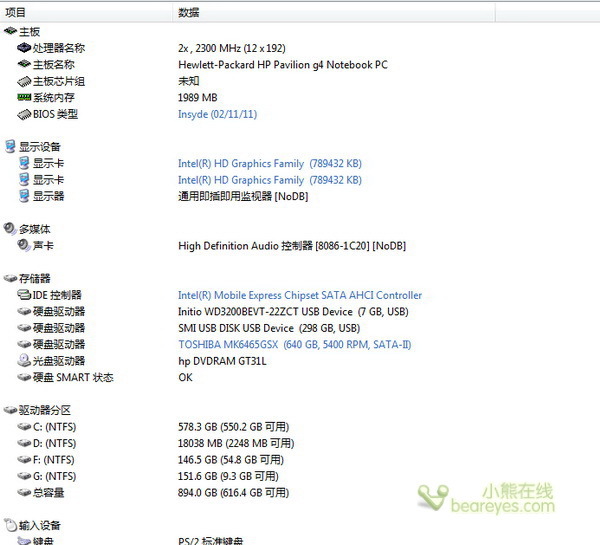The height and width of the screenshot is (545, 600).
Task: Select the 存储器 group label
Action: [x=35, y=278]
